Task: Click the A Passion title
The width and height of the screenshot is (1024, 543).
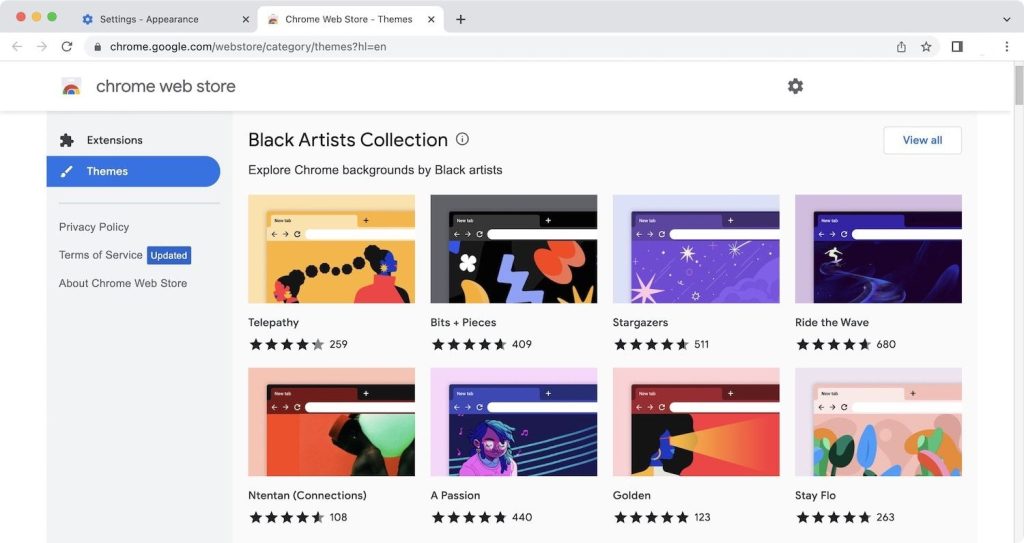Action: click(455, 495)
